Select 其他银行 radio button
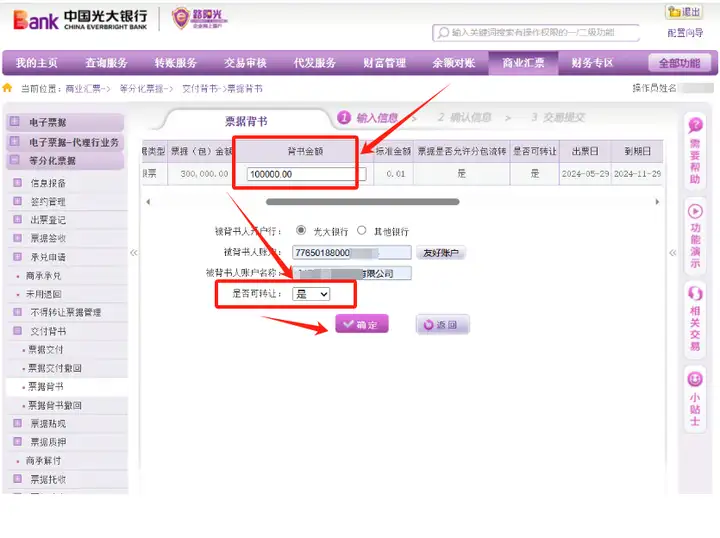 tap(362, 230)
